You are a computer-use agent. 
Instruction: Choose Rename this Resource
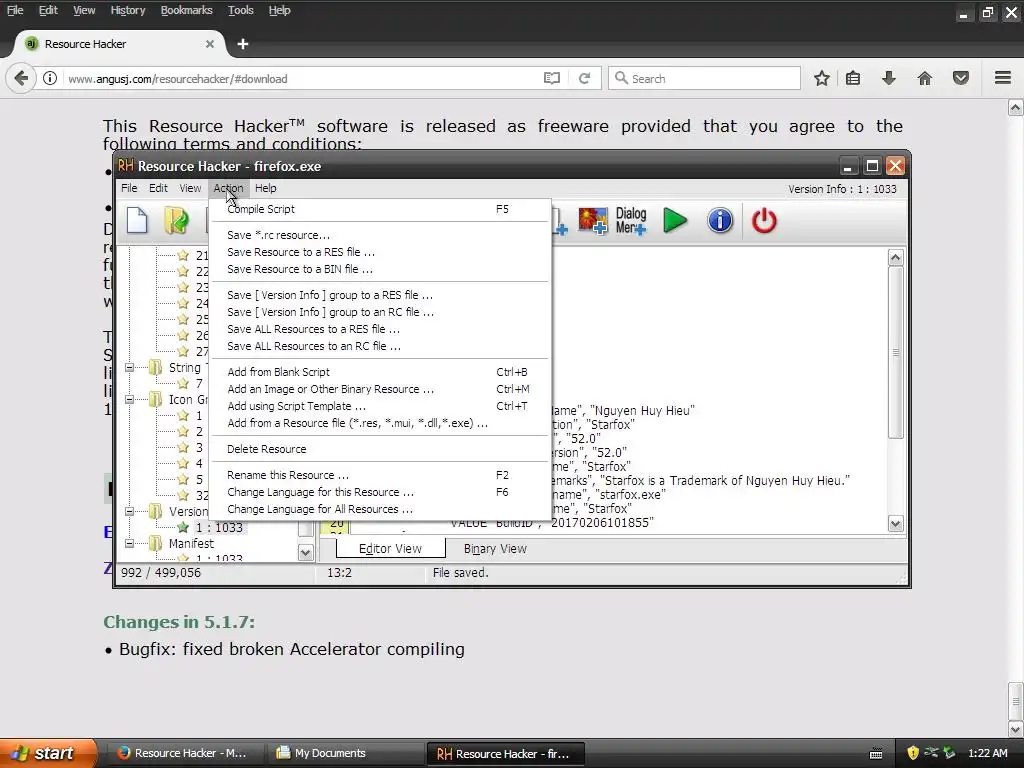(x=379, y=475)
